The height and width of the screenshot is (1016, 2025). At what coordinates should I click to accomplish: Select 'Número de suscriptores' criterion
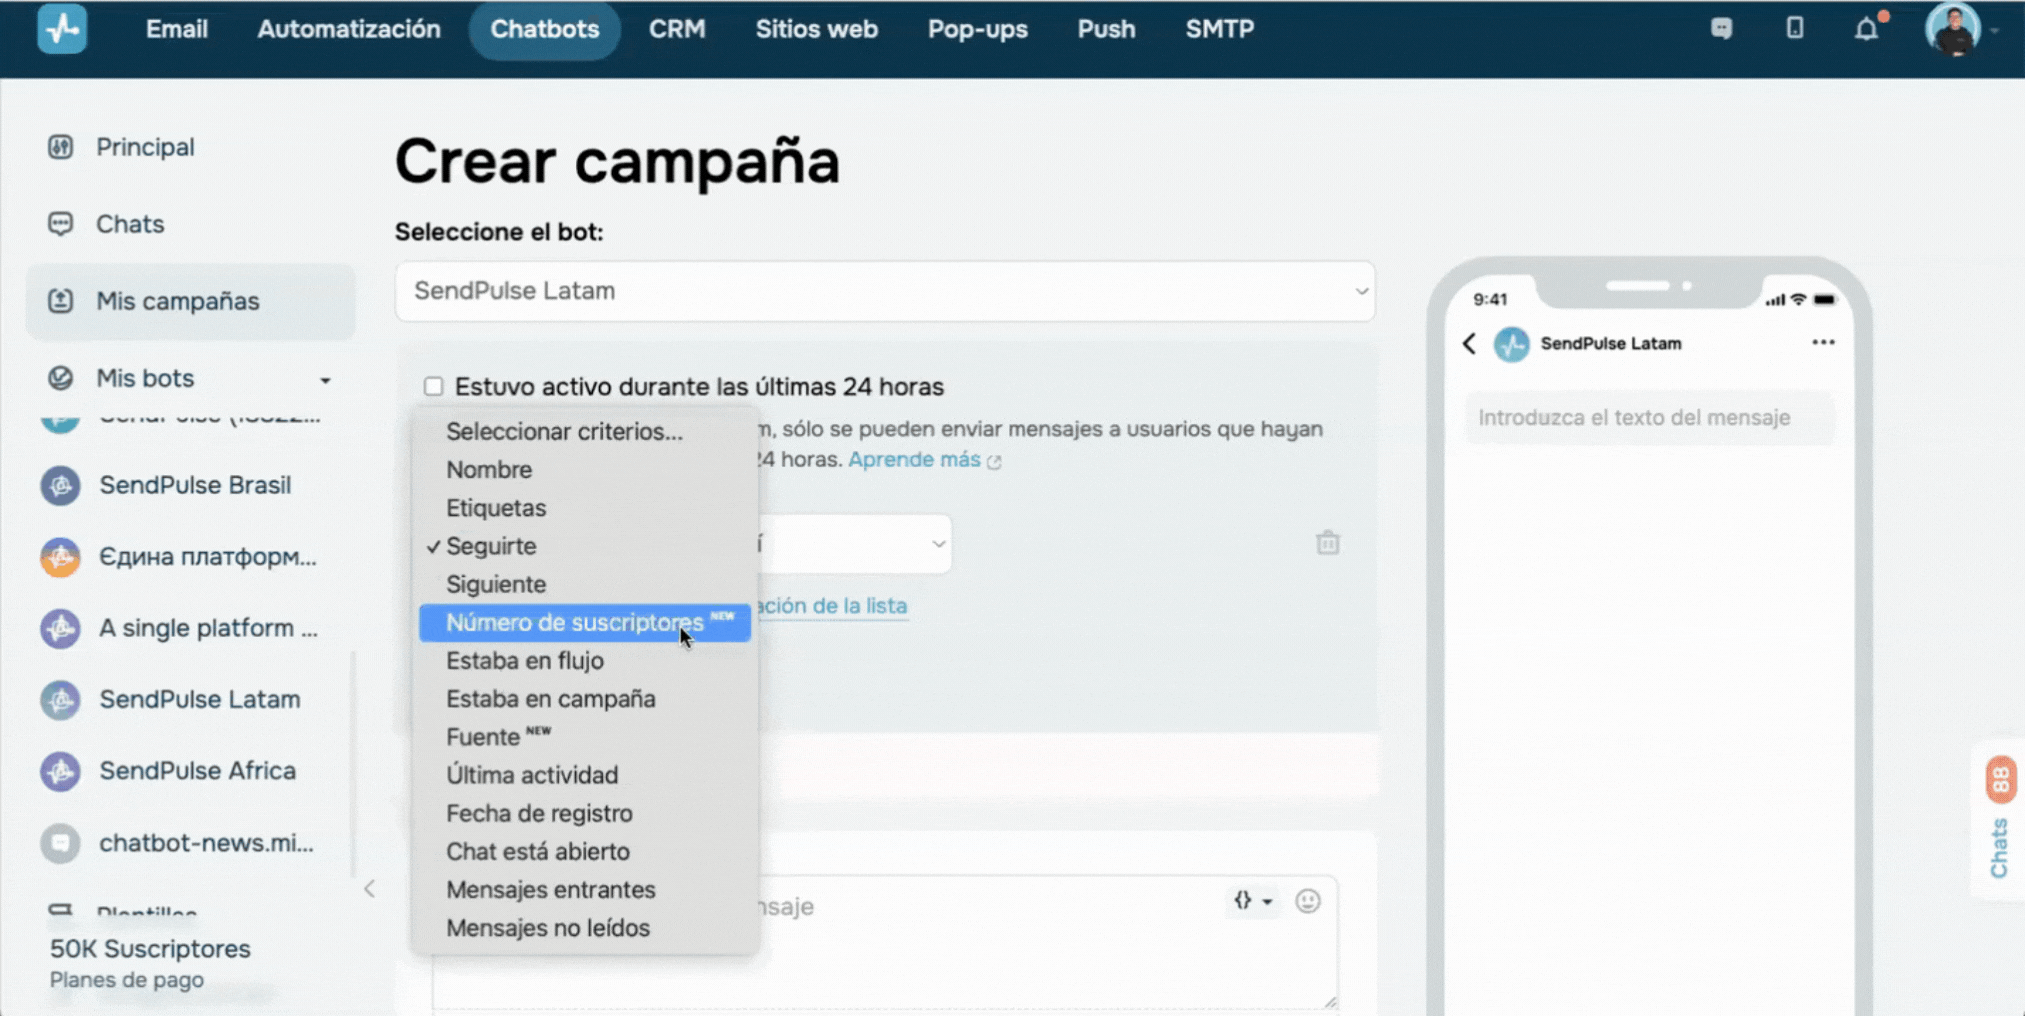pyautogui.click(x=575, y=623)
